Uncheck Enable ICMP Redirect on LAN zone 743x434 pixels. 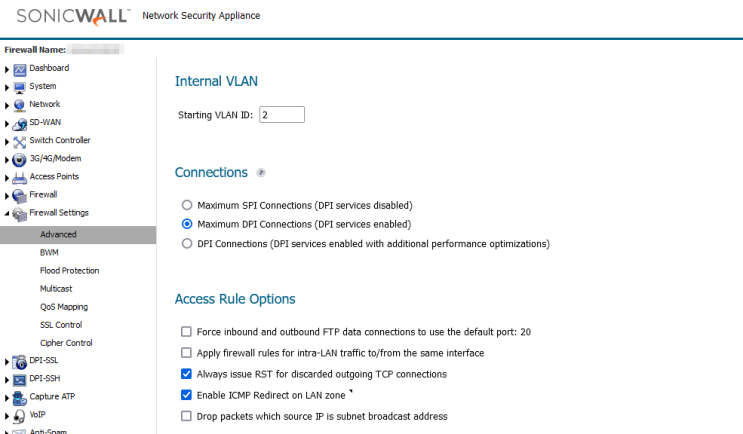(186, 395)
